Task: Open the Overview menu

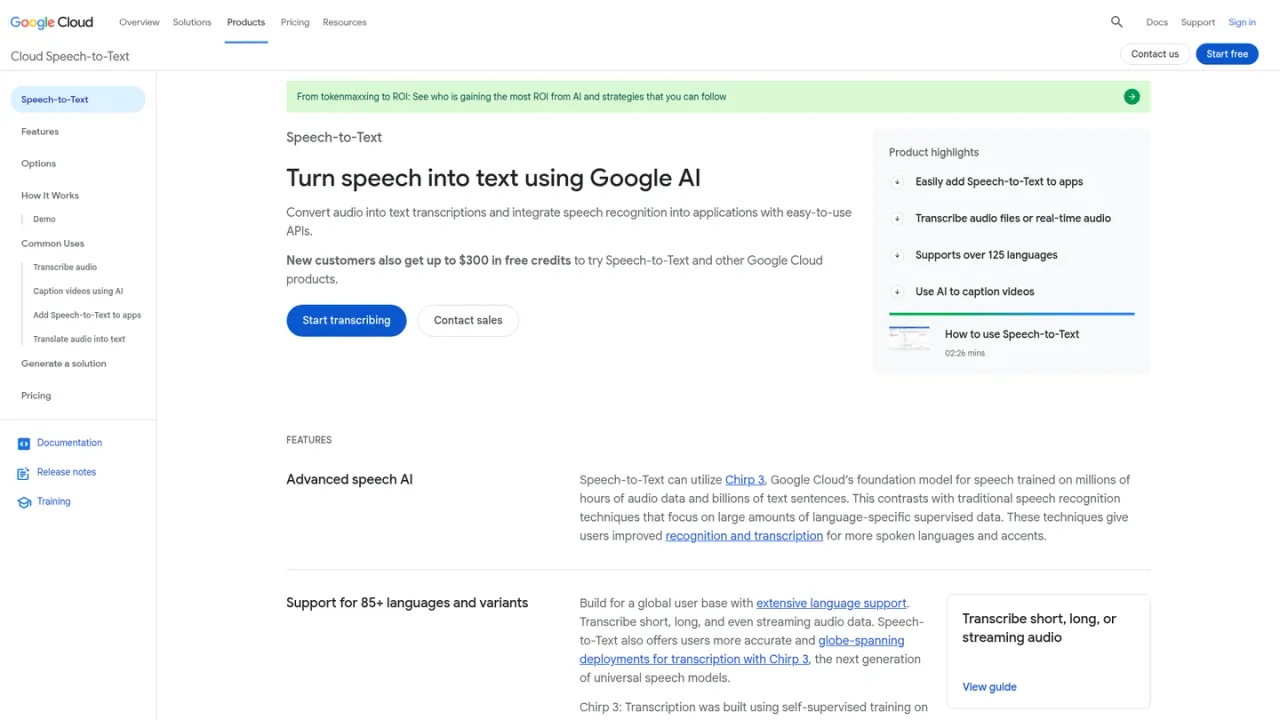Action: pos(139,22)
